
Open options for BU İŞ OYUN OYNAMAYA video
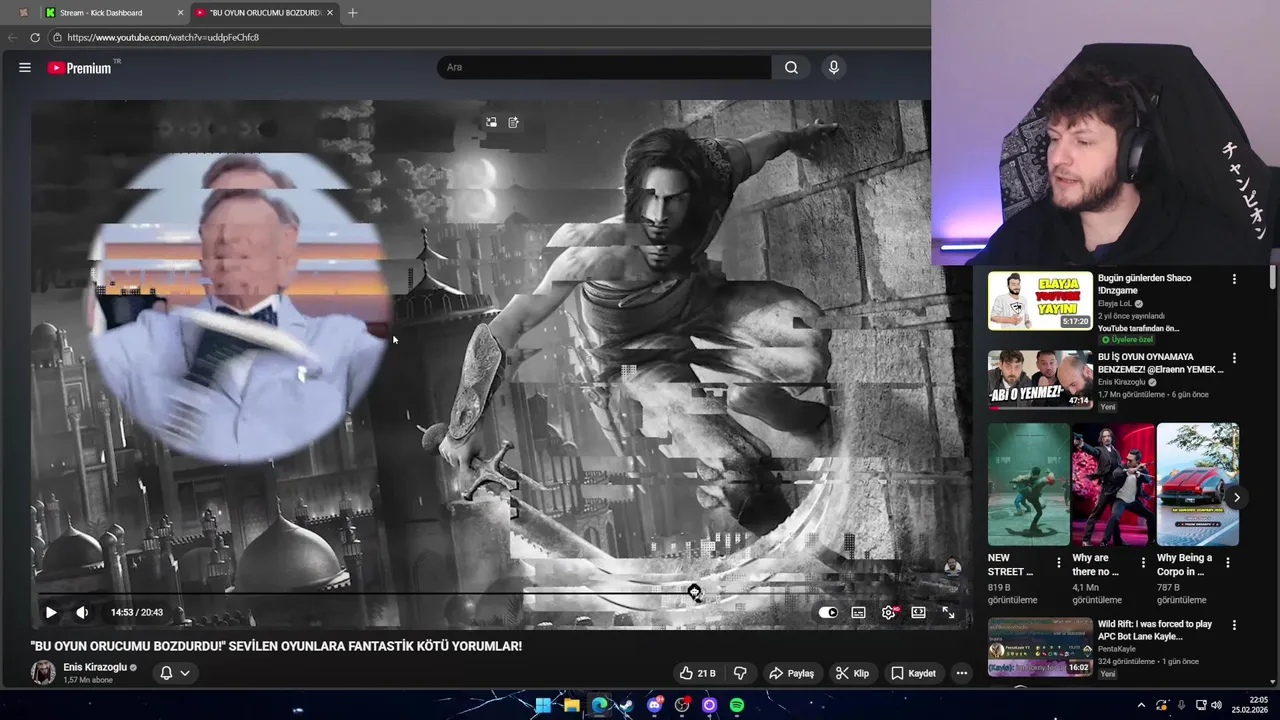(x=1234, y=358)
